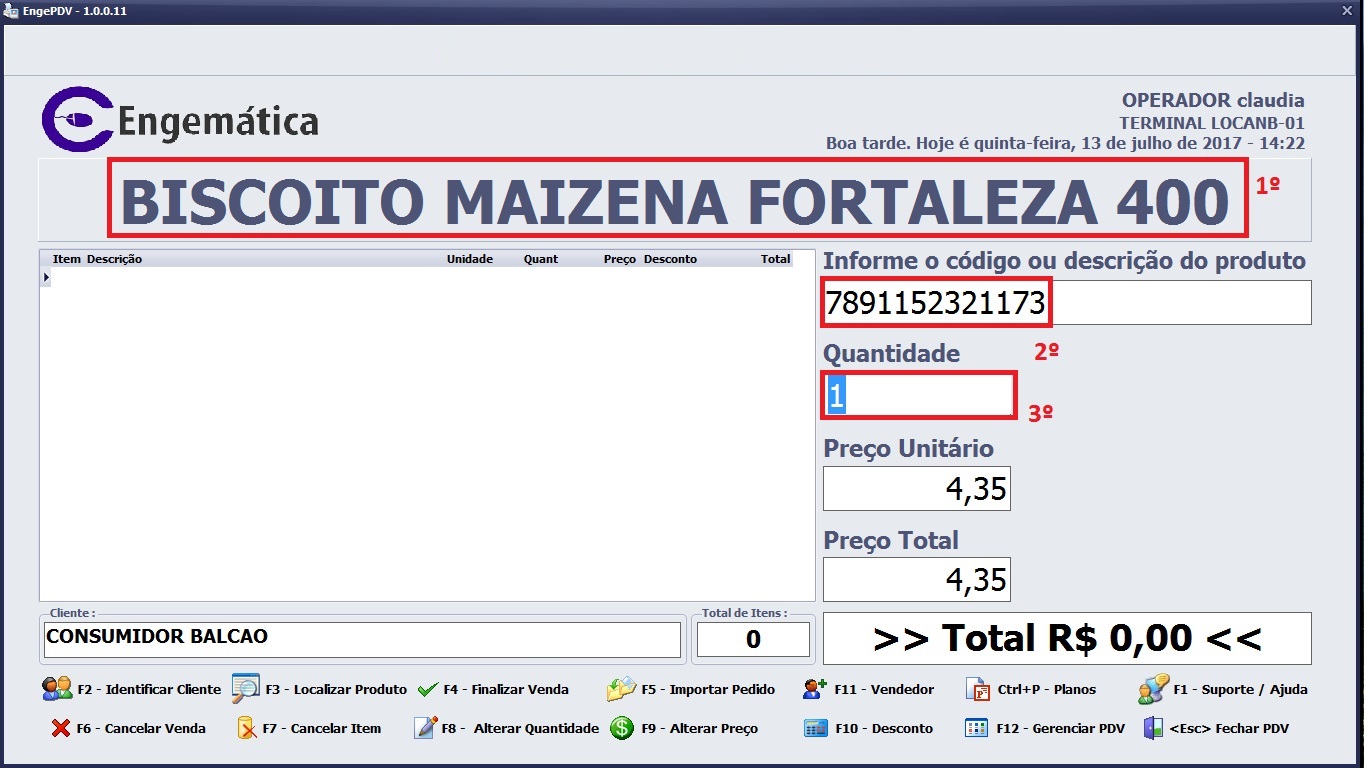This screenshot has height=768, width=1364.
Task: Click the red X Cancelar Venda icon
Action: point(61,728)
